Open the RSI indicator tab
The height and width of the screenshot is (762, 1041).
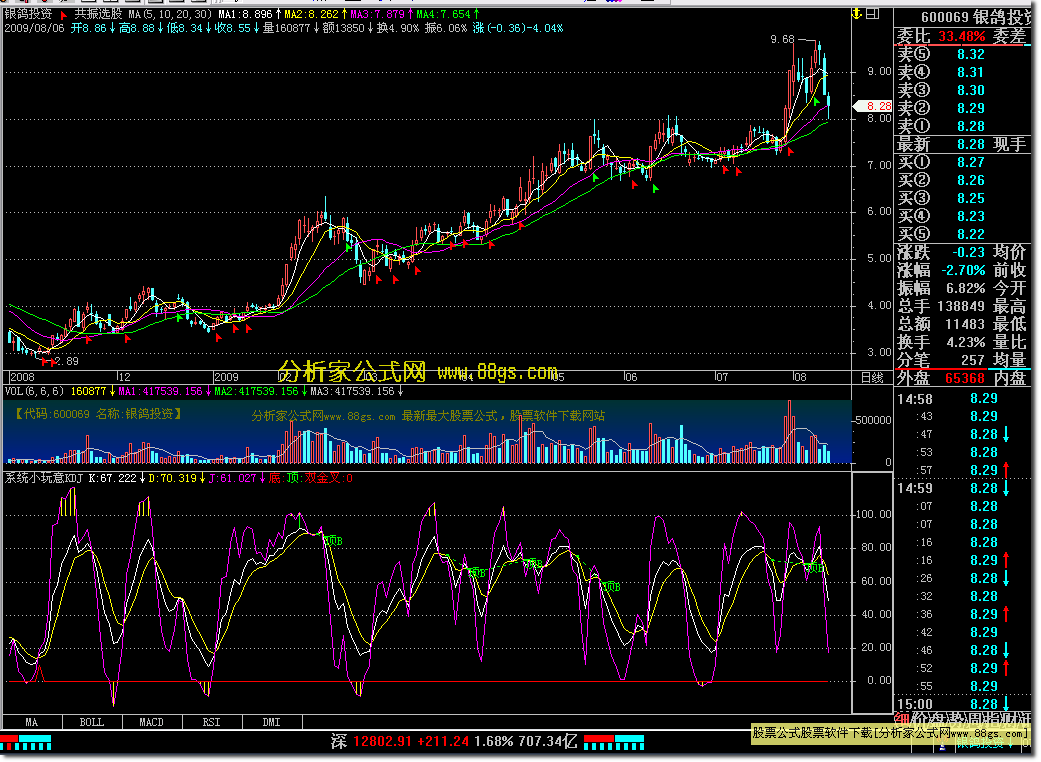211,721
